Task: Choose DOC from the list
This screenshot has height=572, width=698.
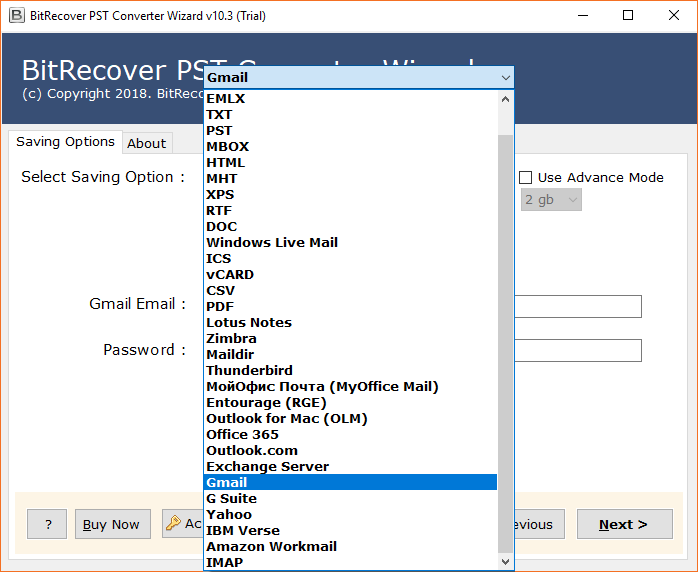Action: coord(350,227)
